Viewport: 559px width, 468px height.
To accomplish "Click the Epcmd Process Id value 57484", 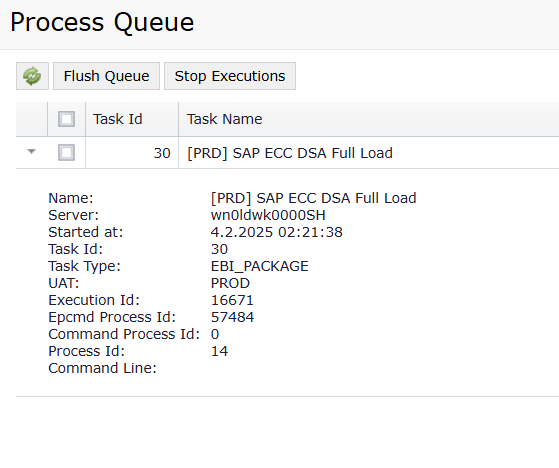I will point(232,317).
